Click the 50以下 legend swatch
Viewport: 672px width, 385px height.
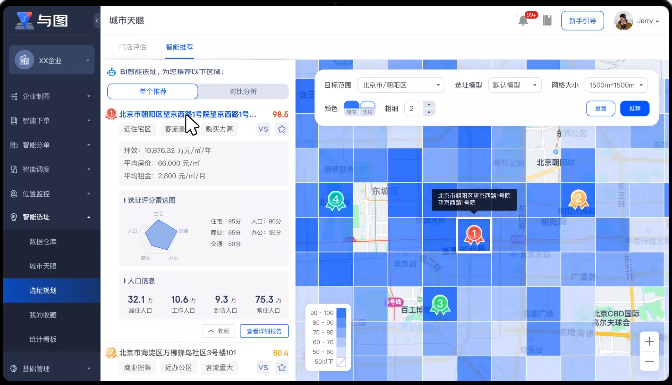click(x=341, y=362)
